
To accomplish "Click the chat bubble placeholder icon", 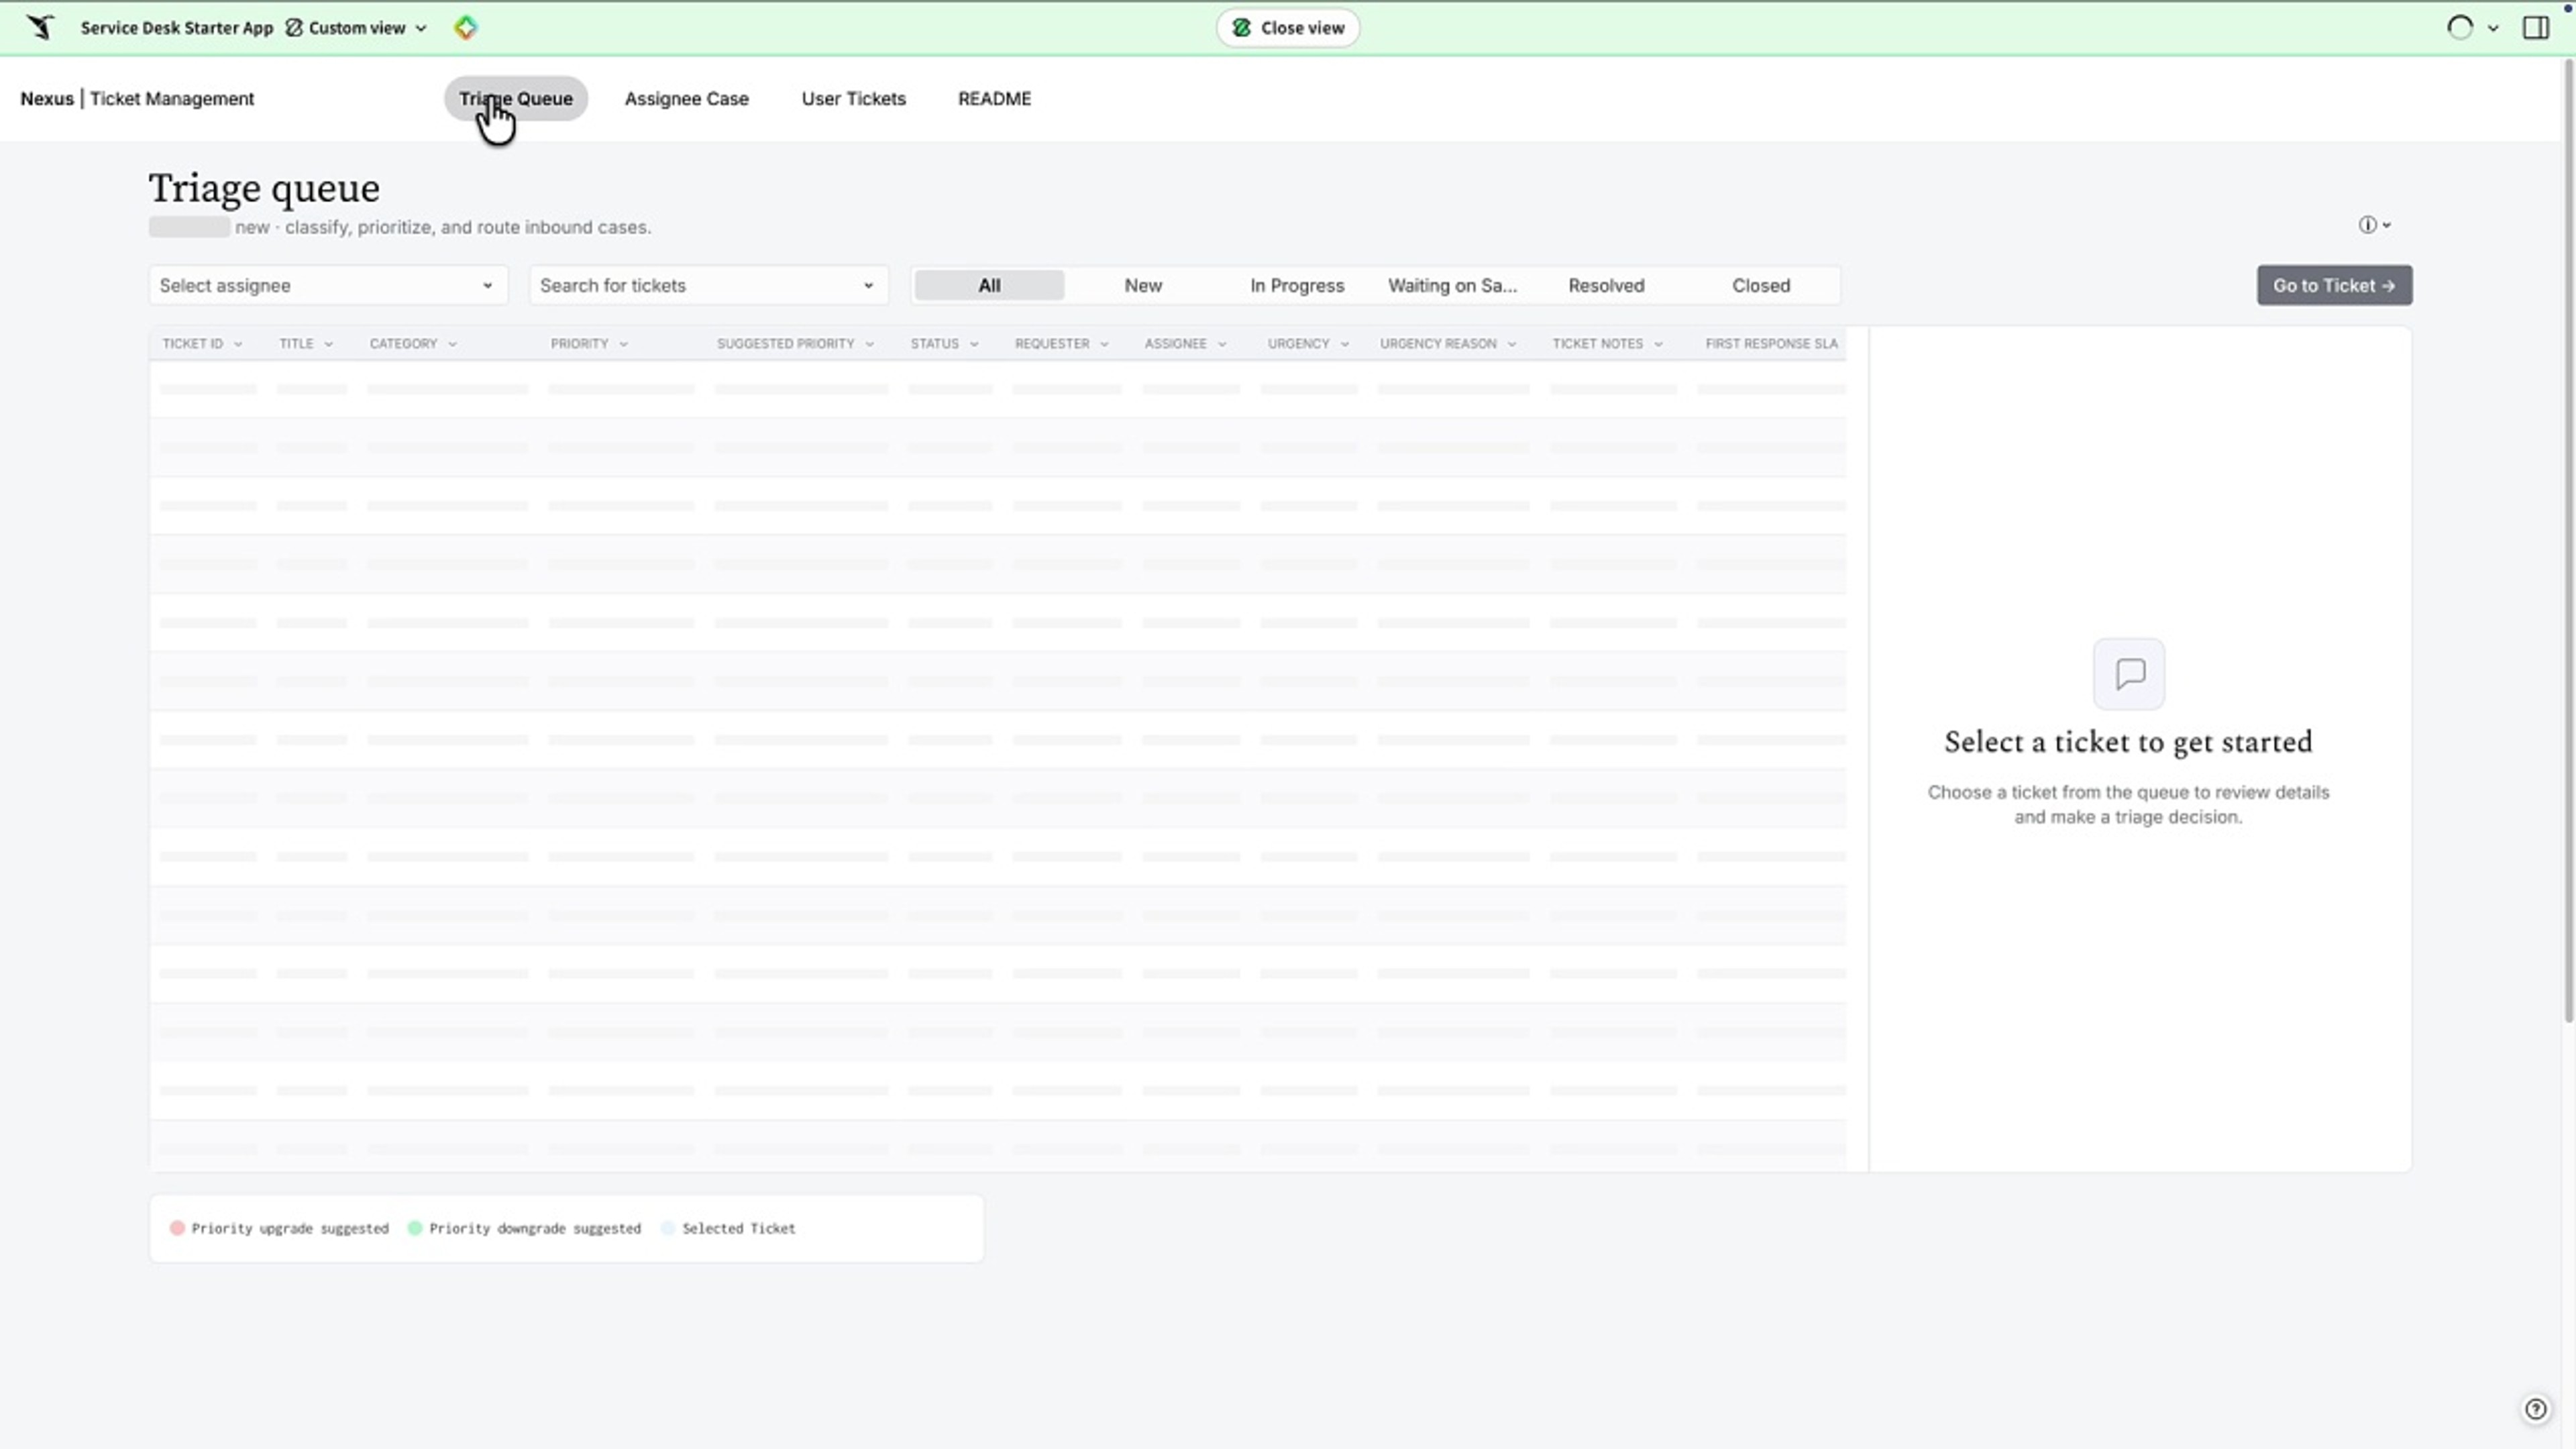I will click(2129, 674).
